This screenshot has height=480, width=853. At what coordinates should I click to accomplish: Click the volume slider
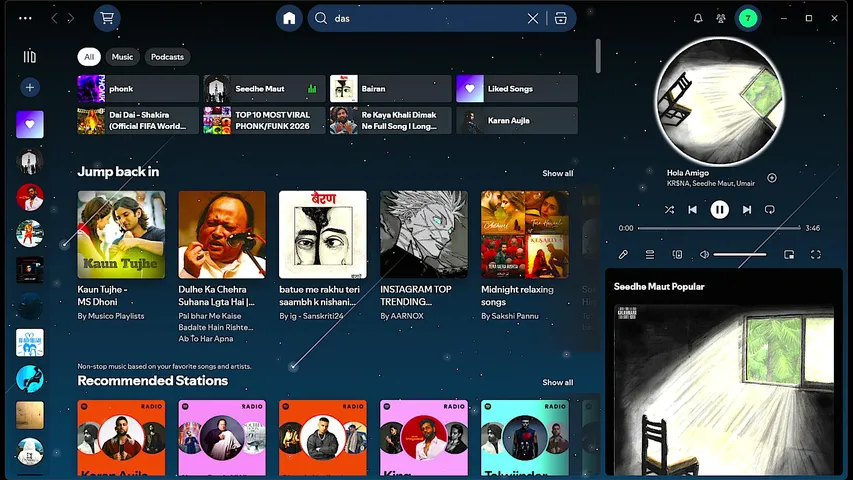coord(740,254)
